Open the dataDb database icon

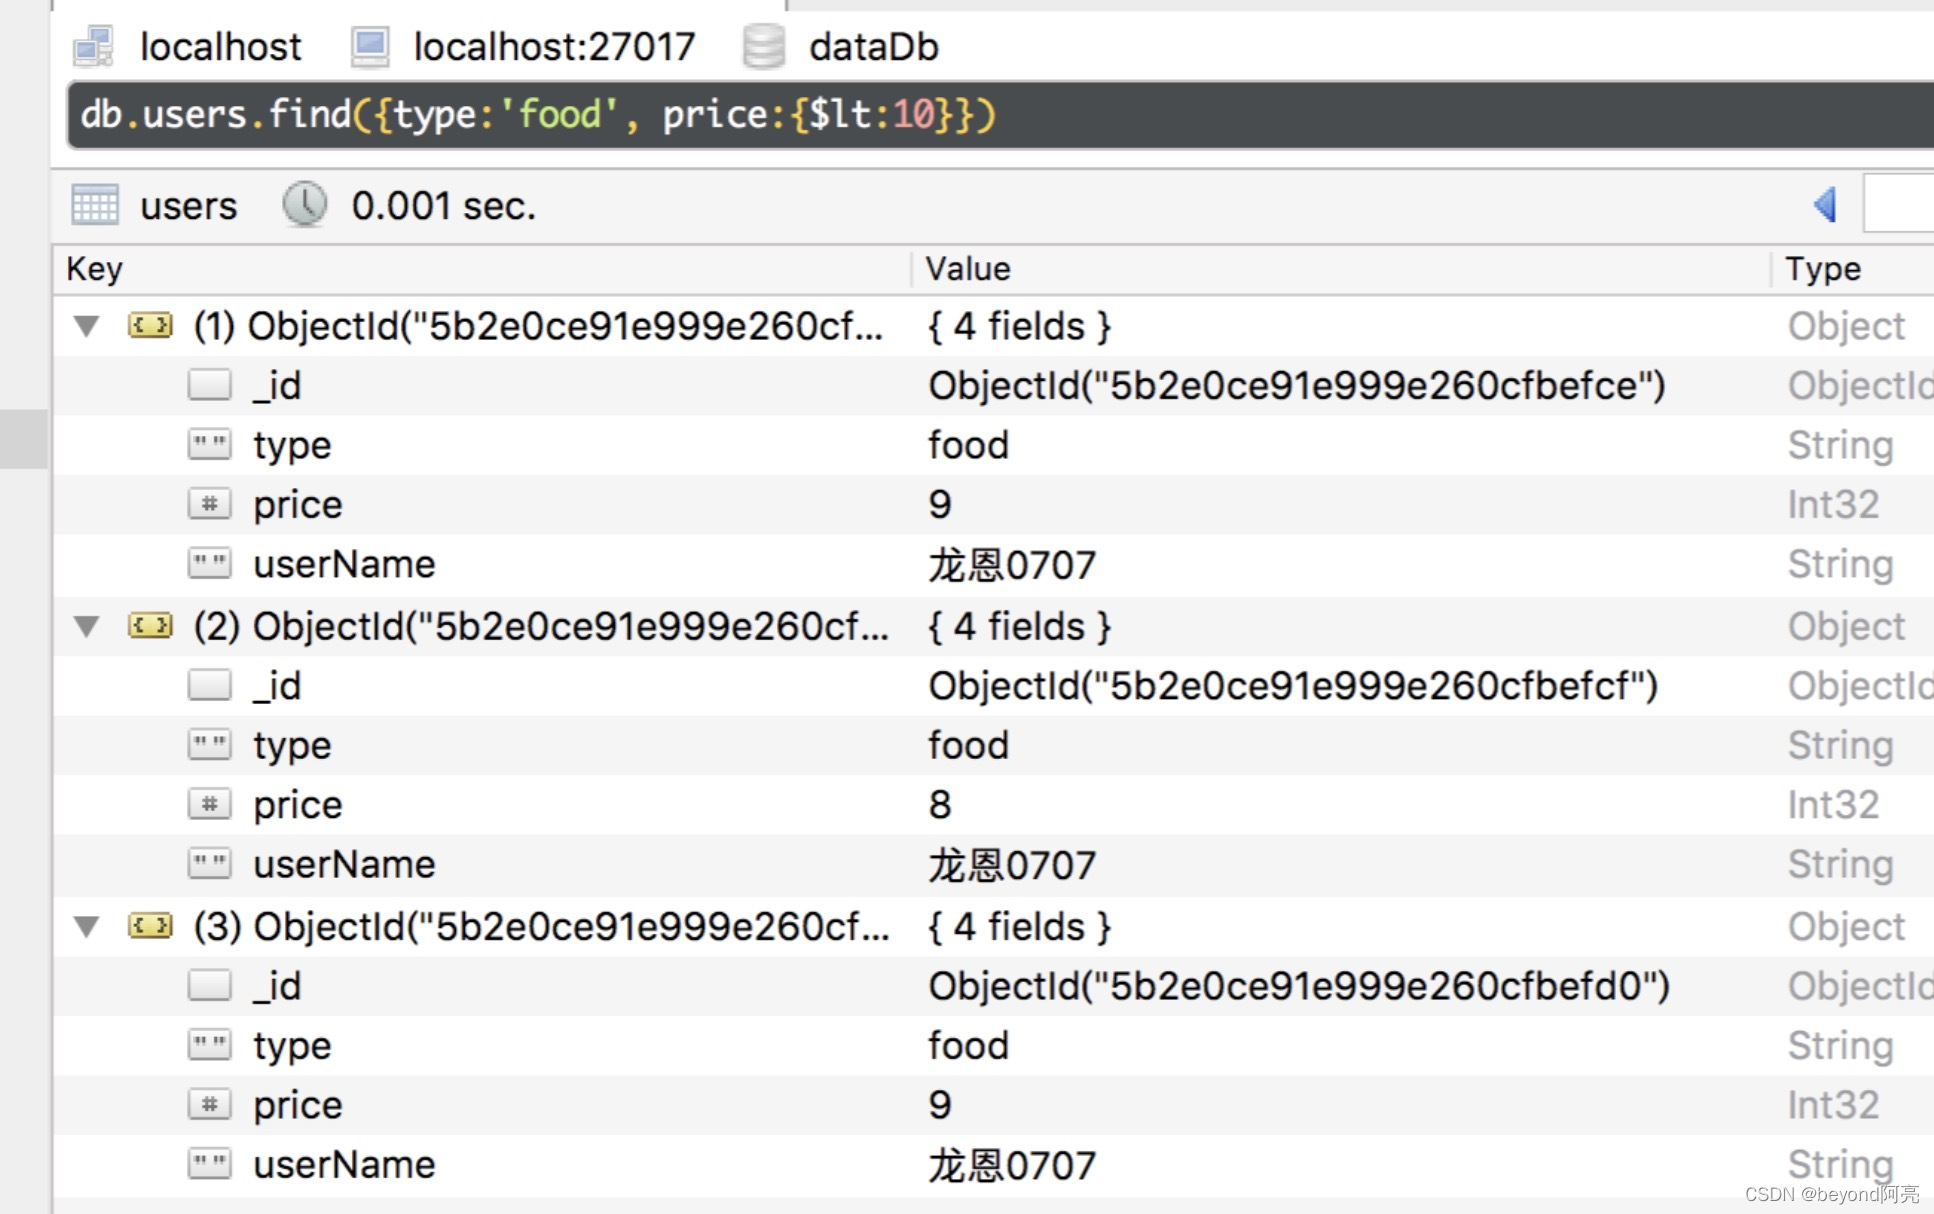point(763,46)
